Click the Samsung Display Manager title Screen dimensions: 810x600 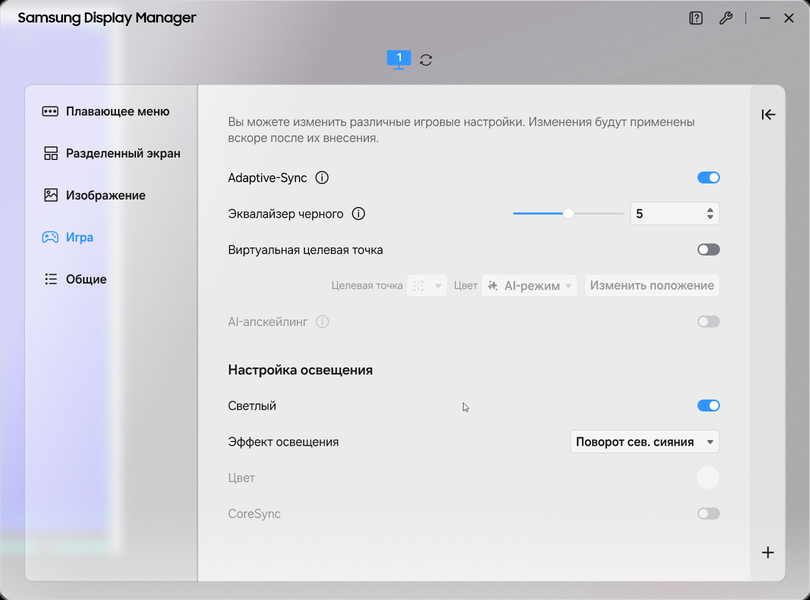tap(107, 18)
